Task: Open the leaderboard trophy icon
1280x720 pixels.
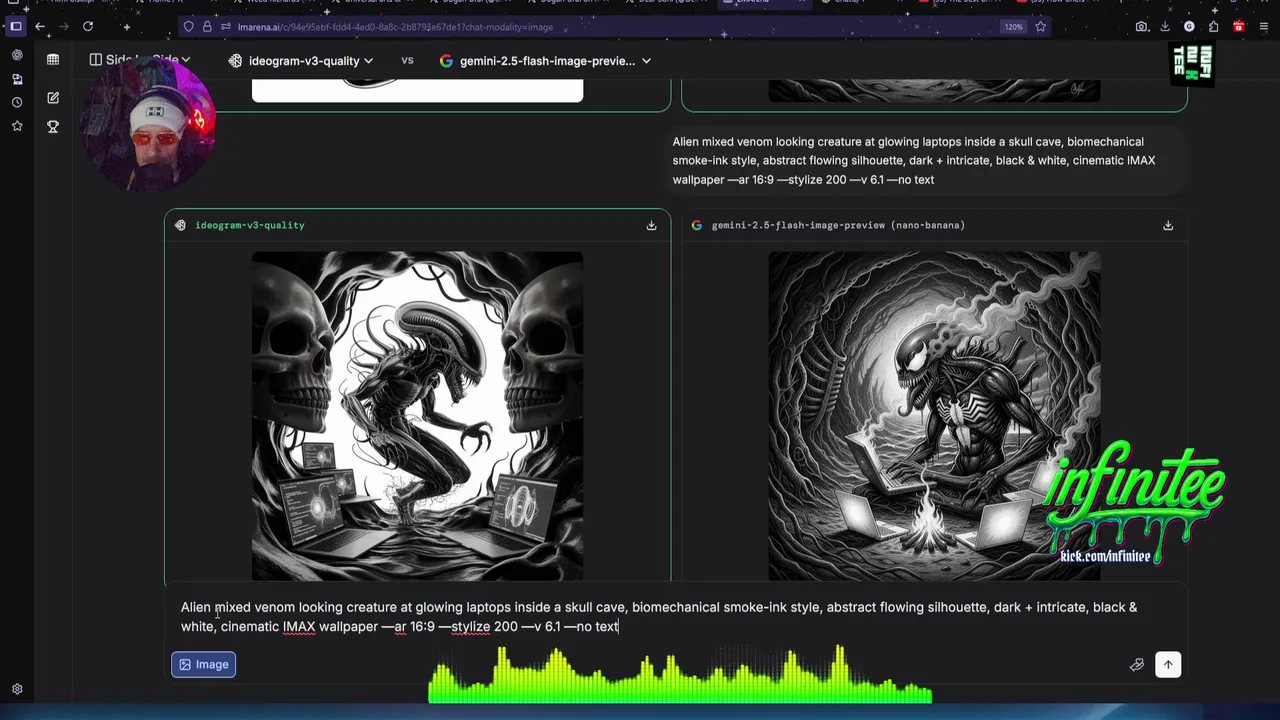Action: (x=53, y=127)
